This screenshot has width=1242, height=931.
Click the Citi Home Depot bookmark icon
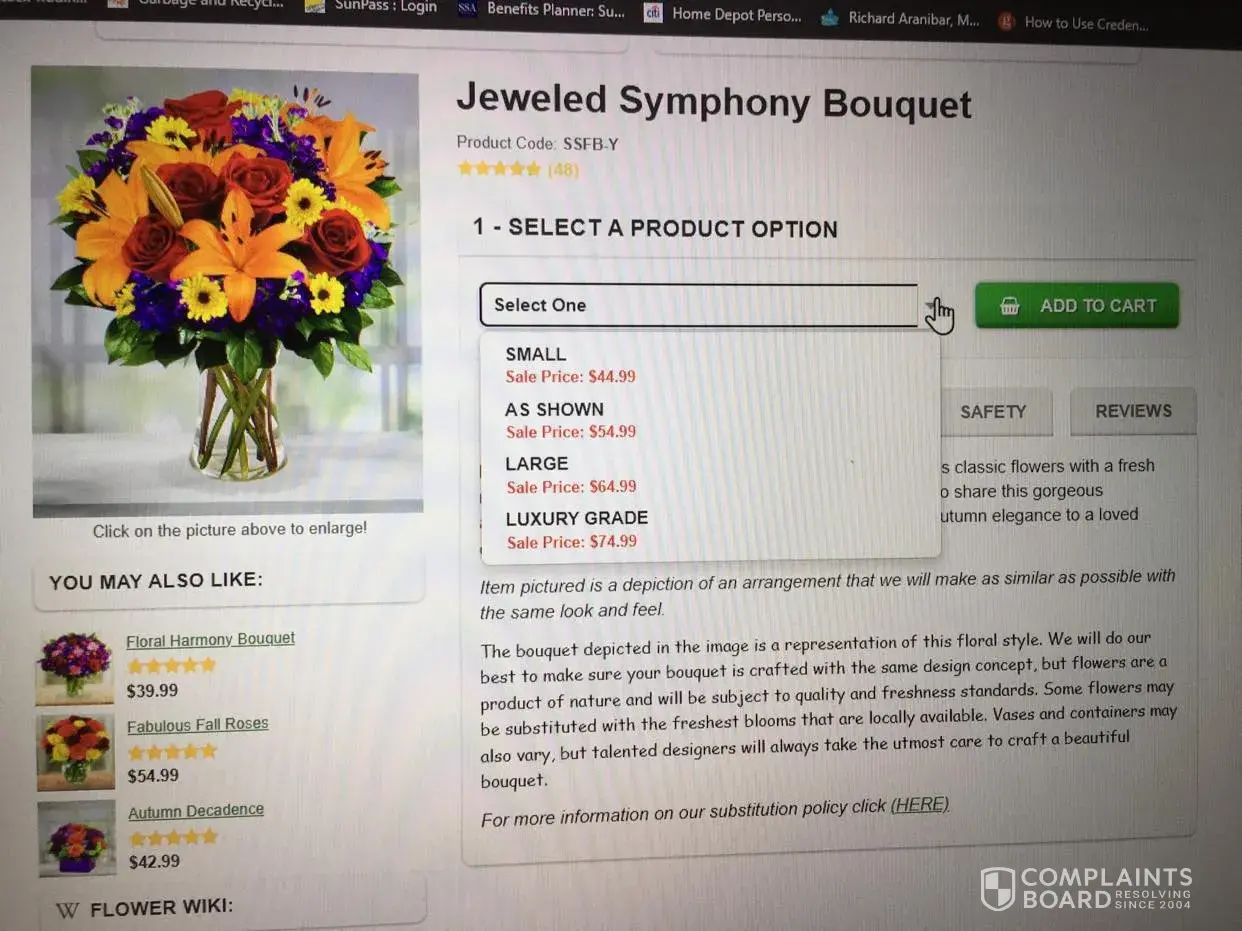653,13
